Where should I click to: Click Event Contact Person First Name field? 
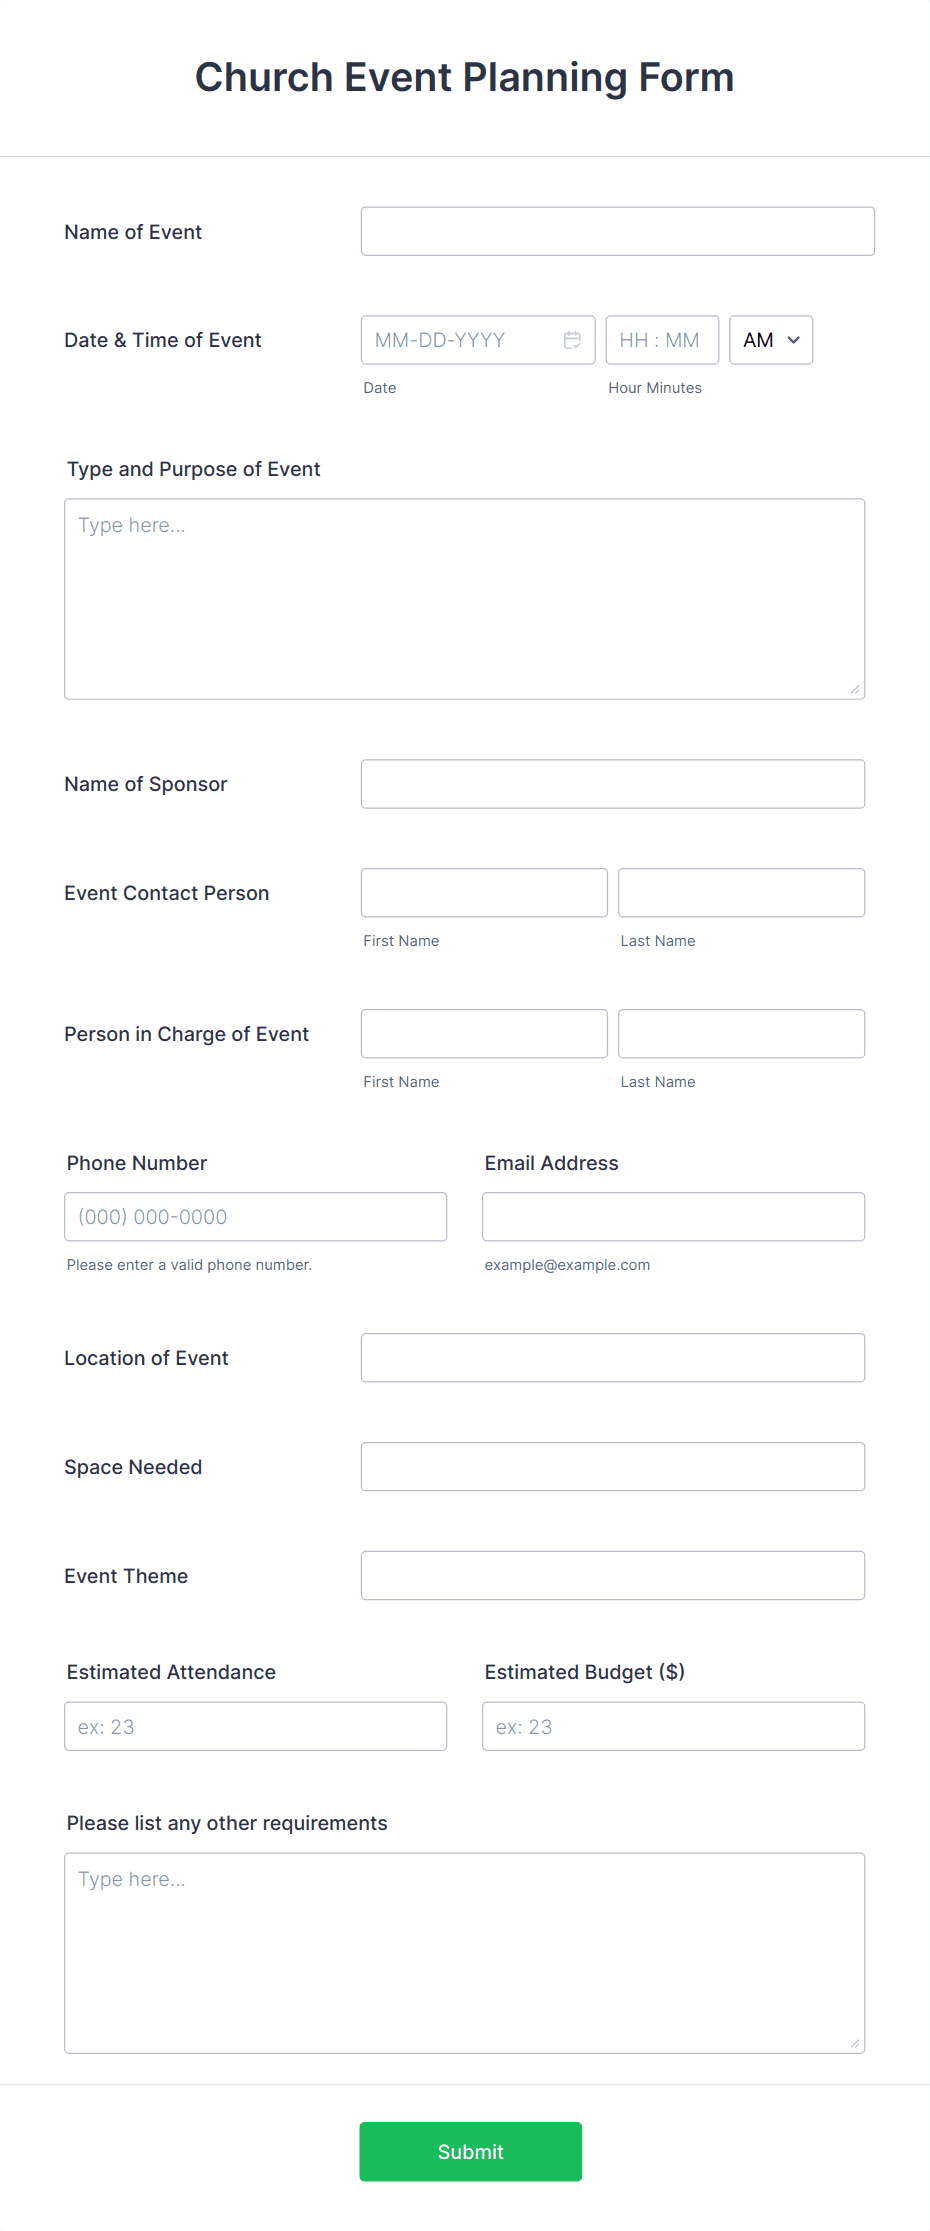pyautogui.click(x=483, y=892)
